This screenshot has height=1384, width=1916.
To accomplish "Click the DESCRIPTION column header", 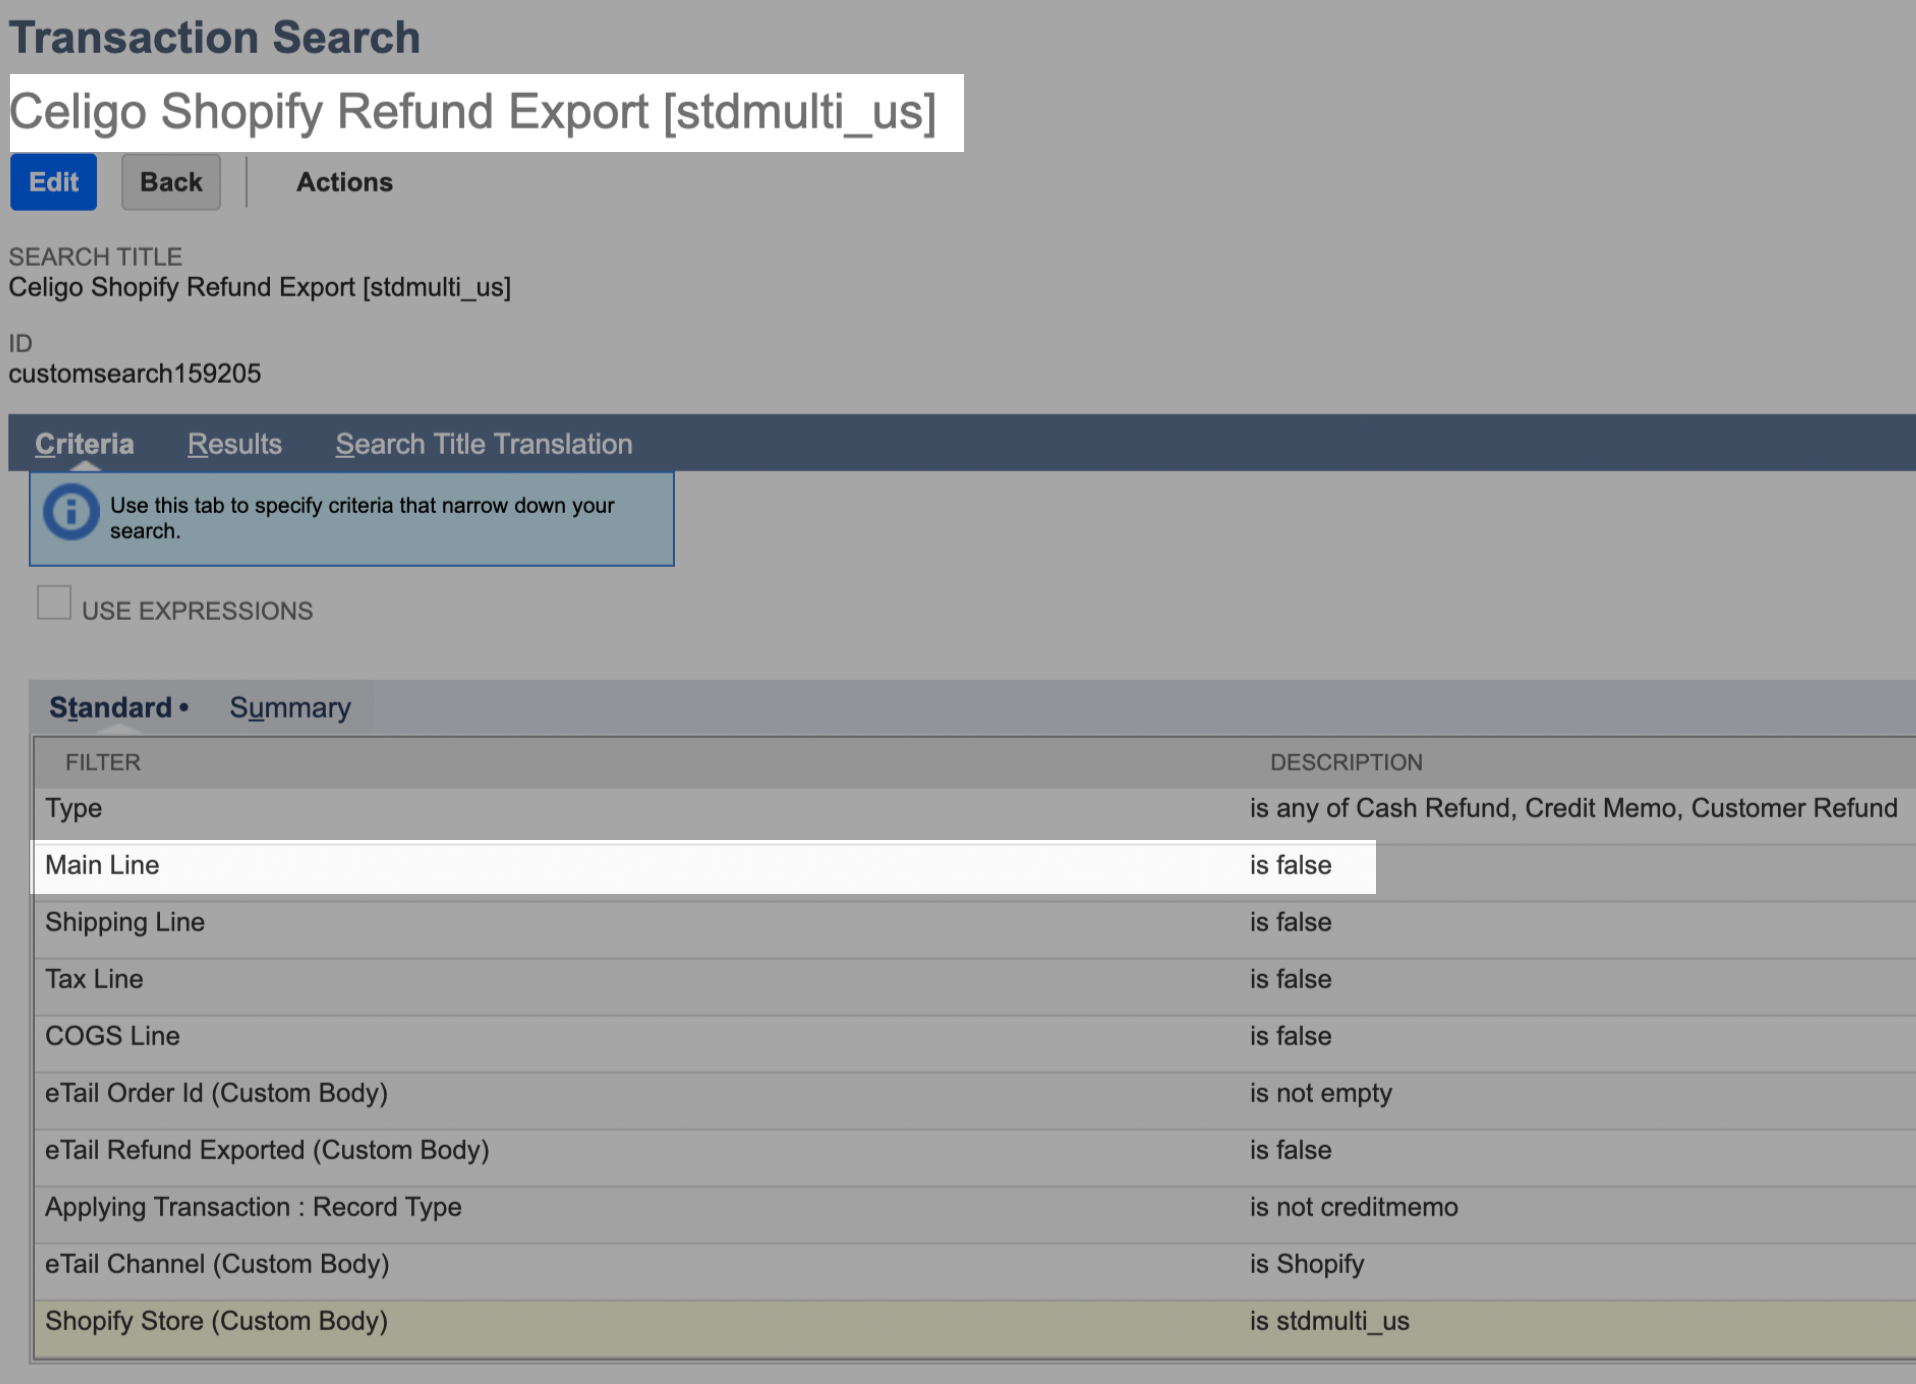I will point(1346,763).
